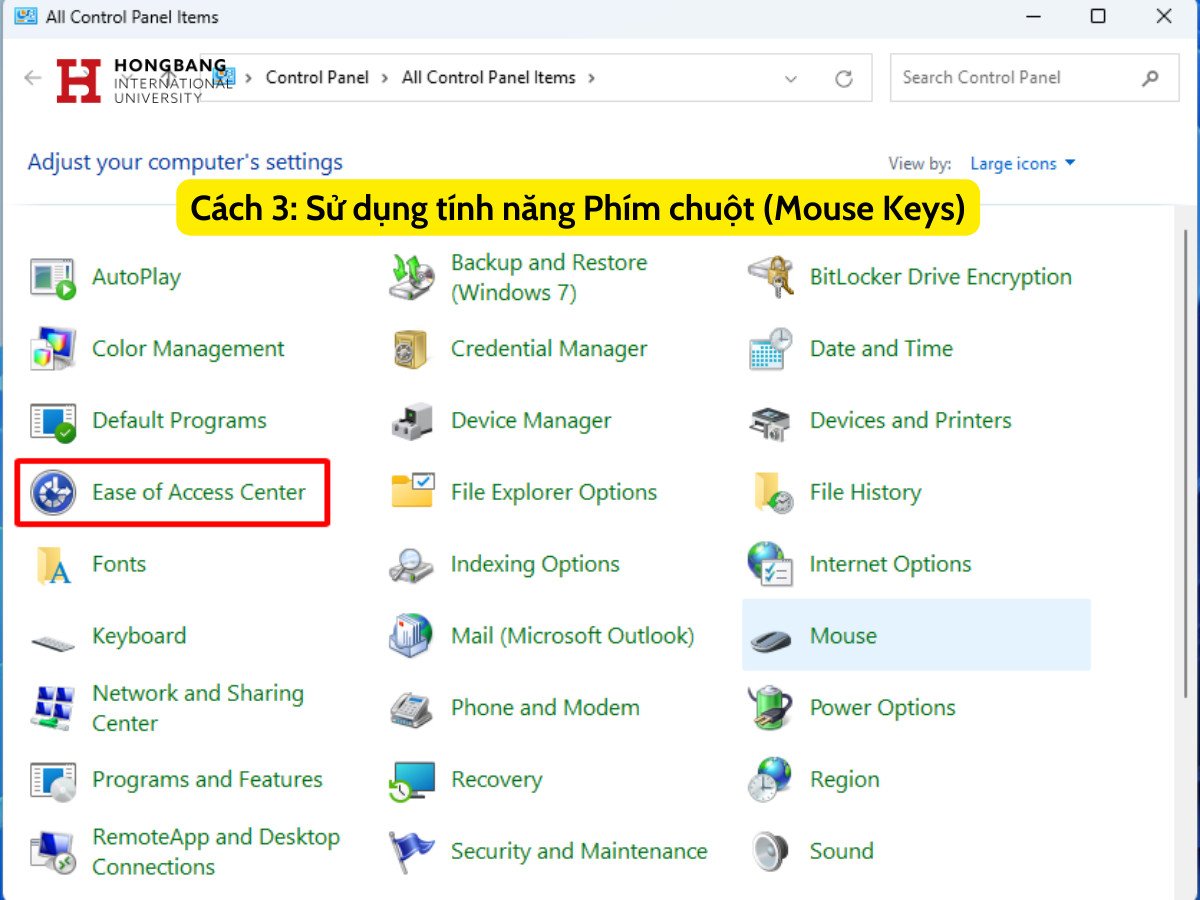Open Ease of Access Center
Viewport: 1200px width, 900px height.
tap(198, 492)
